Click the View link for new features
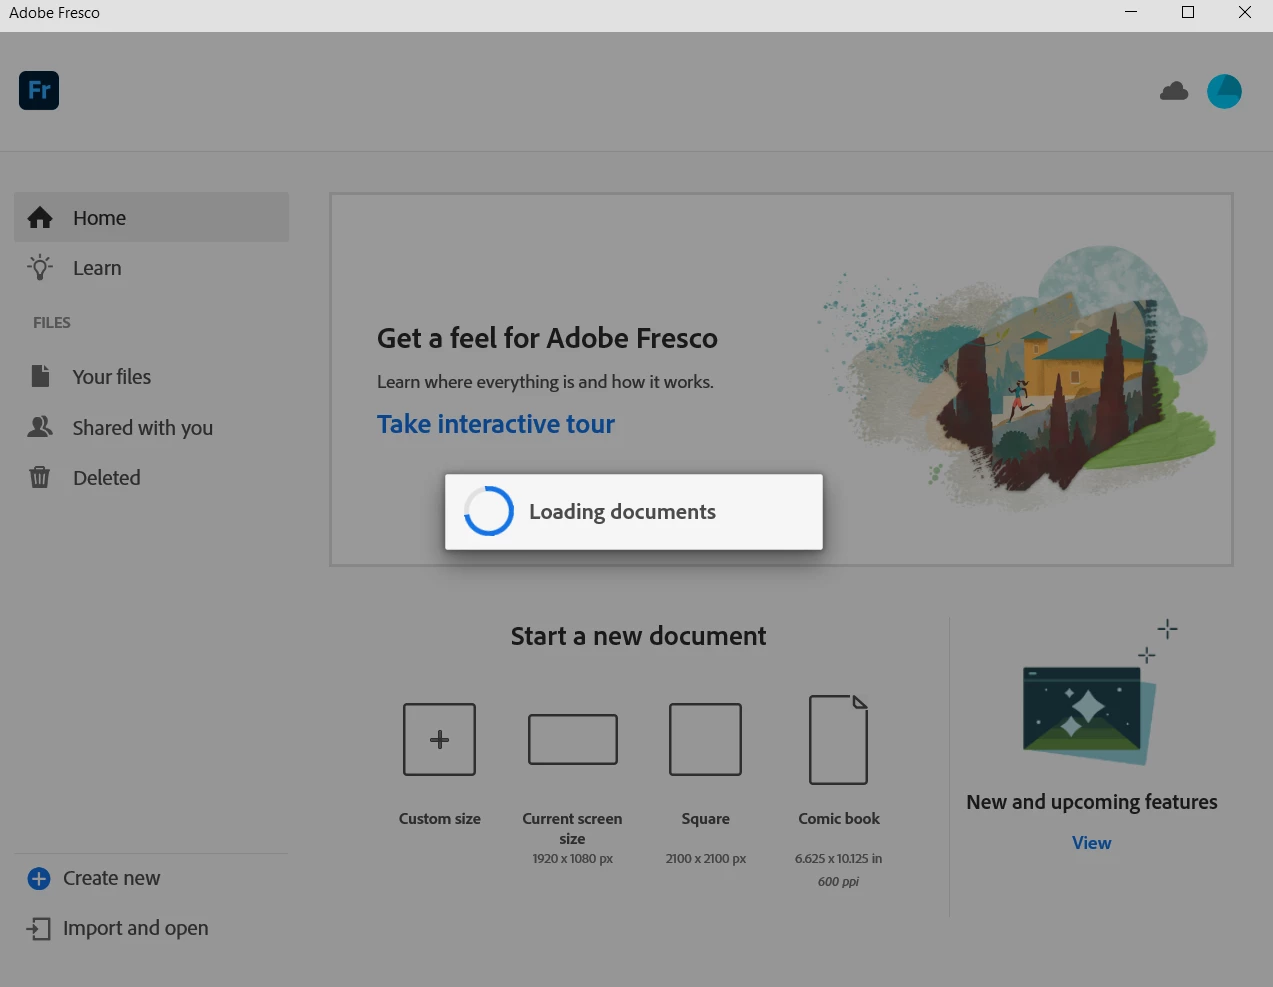Image resolution: width=1273 pixels, height=987 pixels. (x=1091, y=843)
